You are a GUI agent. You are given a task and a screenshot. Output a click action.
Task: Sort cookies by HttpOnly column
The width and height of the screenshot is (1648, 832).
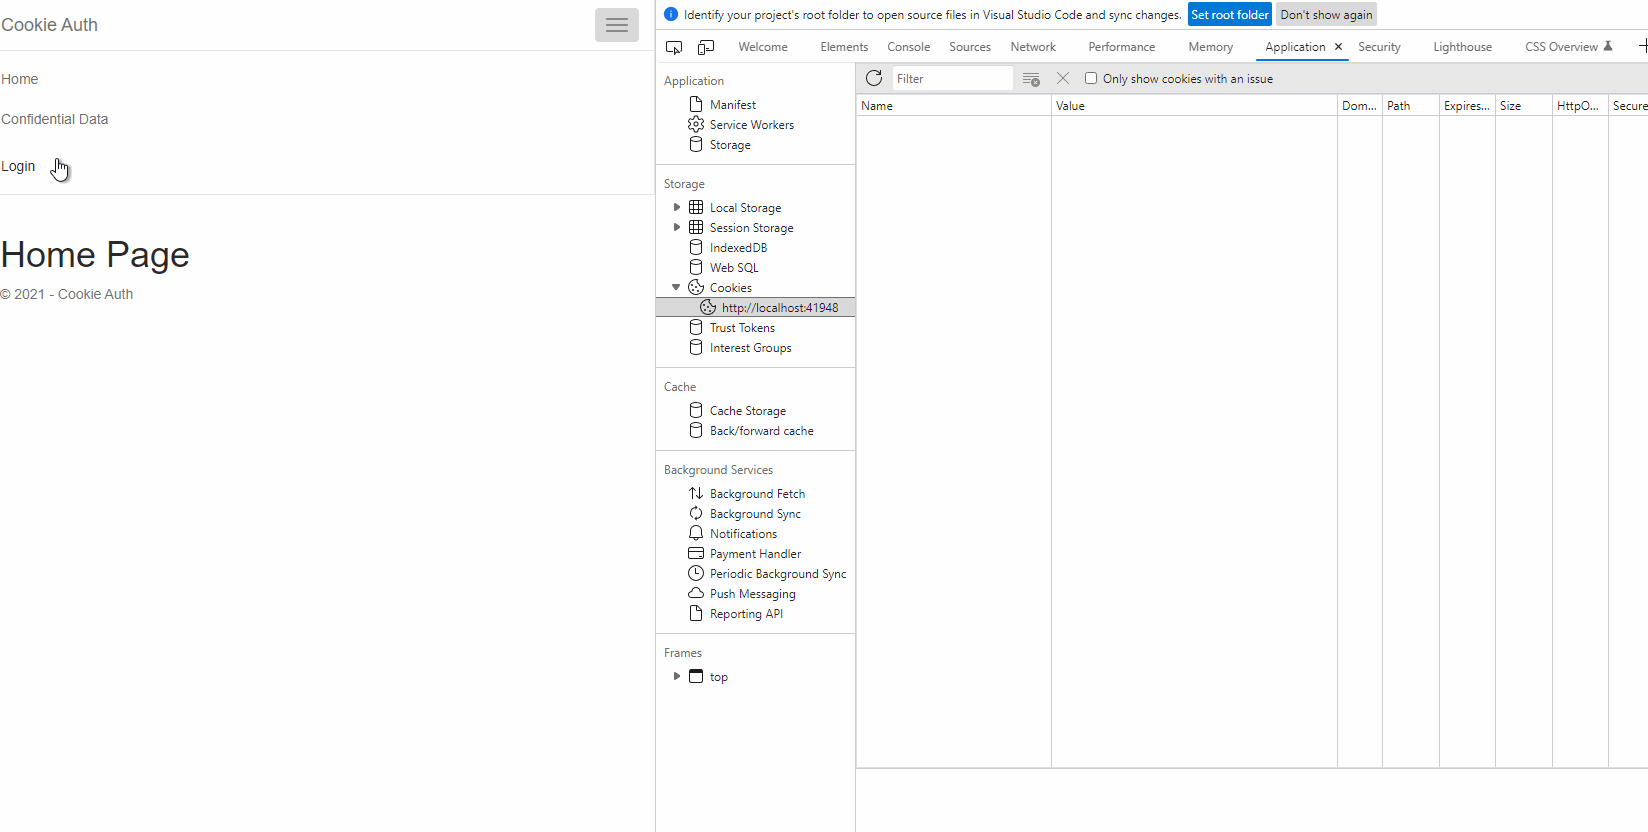coord(1580,105)
